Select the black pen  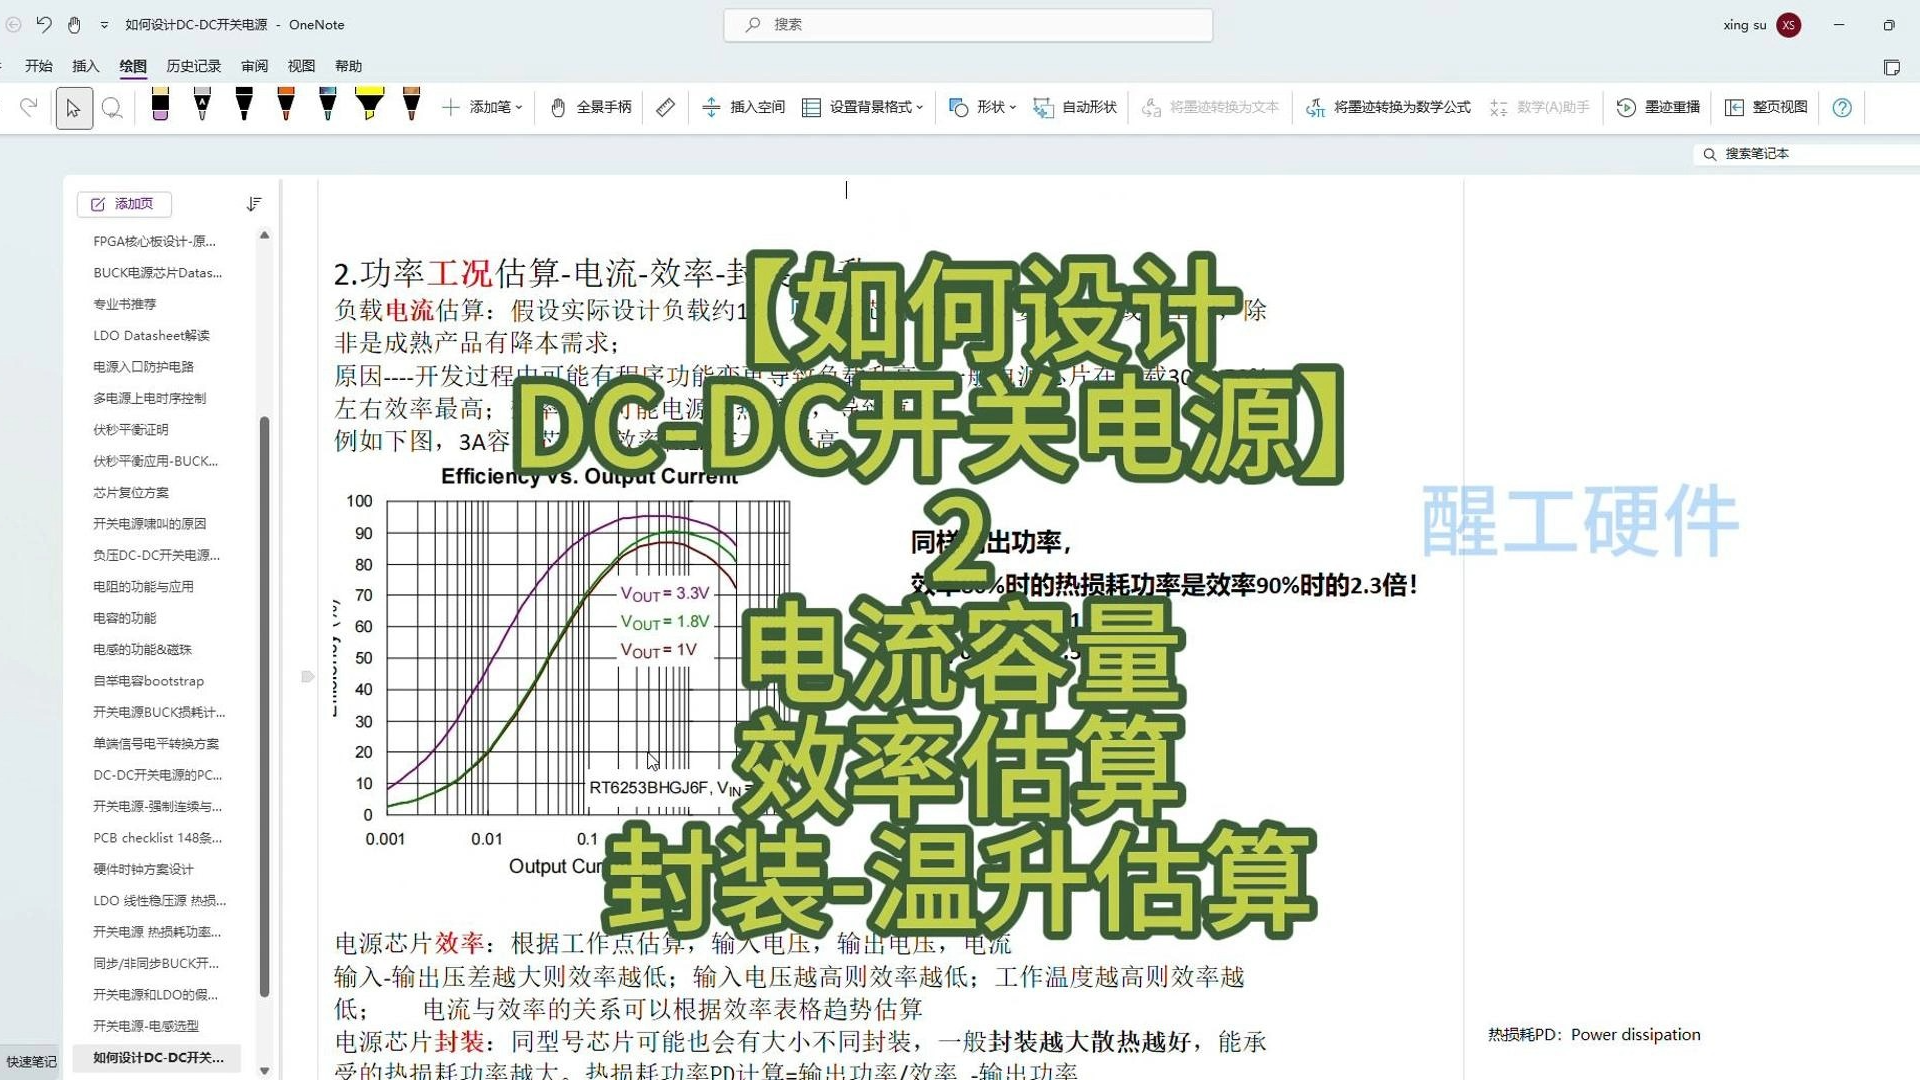(x=244, y=105)
